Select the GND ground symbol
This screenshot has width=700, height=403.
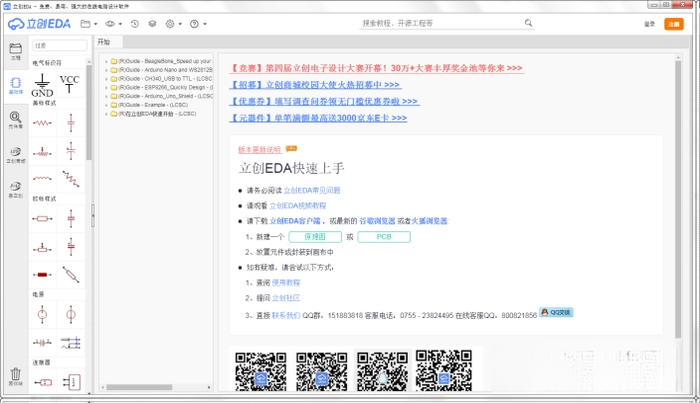pyautogui.click(x=42, y=85)
